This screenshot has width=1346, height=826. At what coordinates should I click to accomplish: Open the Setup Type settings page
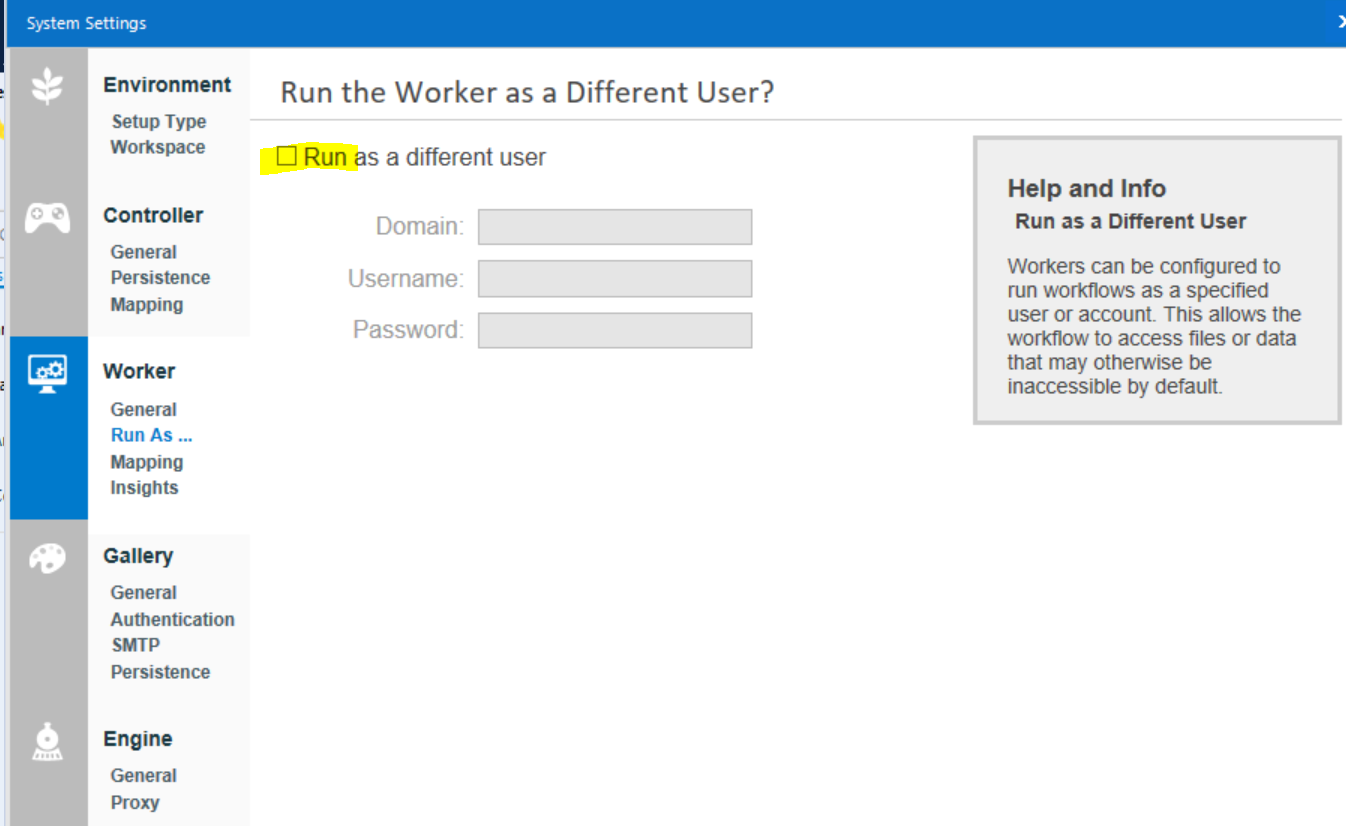coord(158,121)
